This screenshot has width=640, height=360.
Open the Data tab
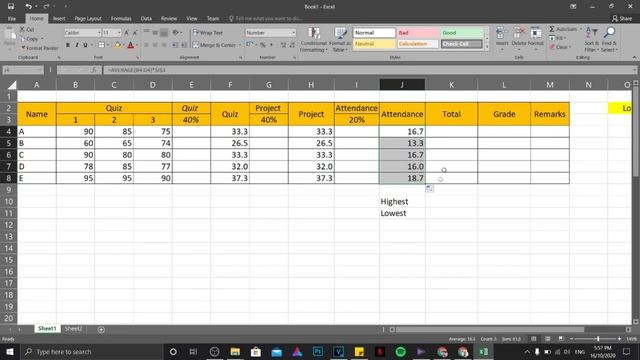(146, 18)
